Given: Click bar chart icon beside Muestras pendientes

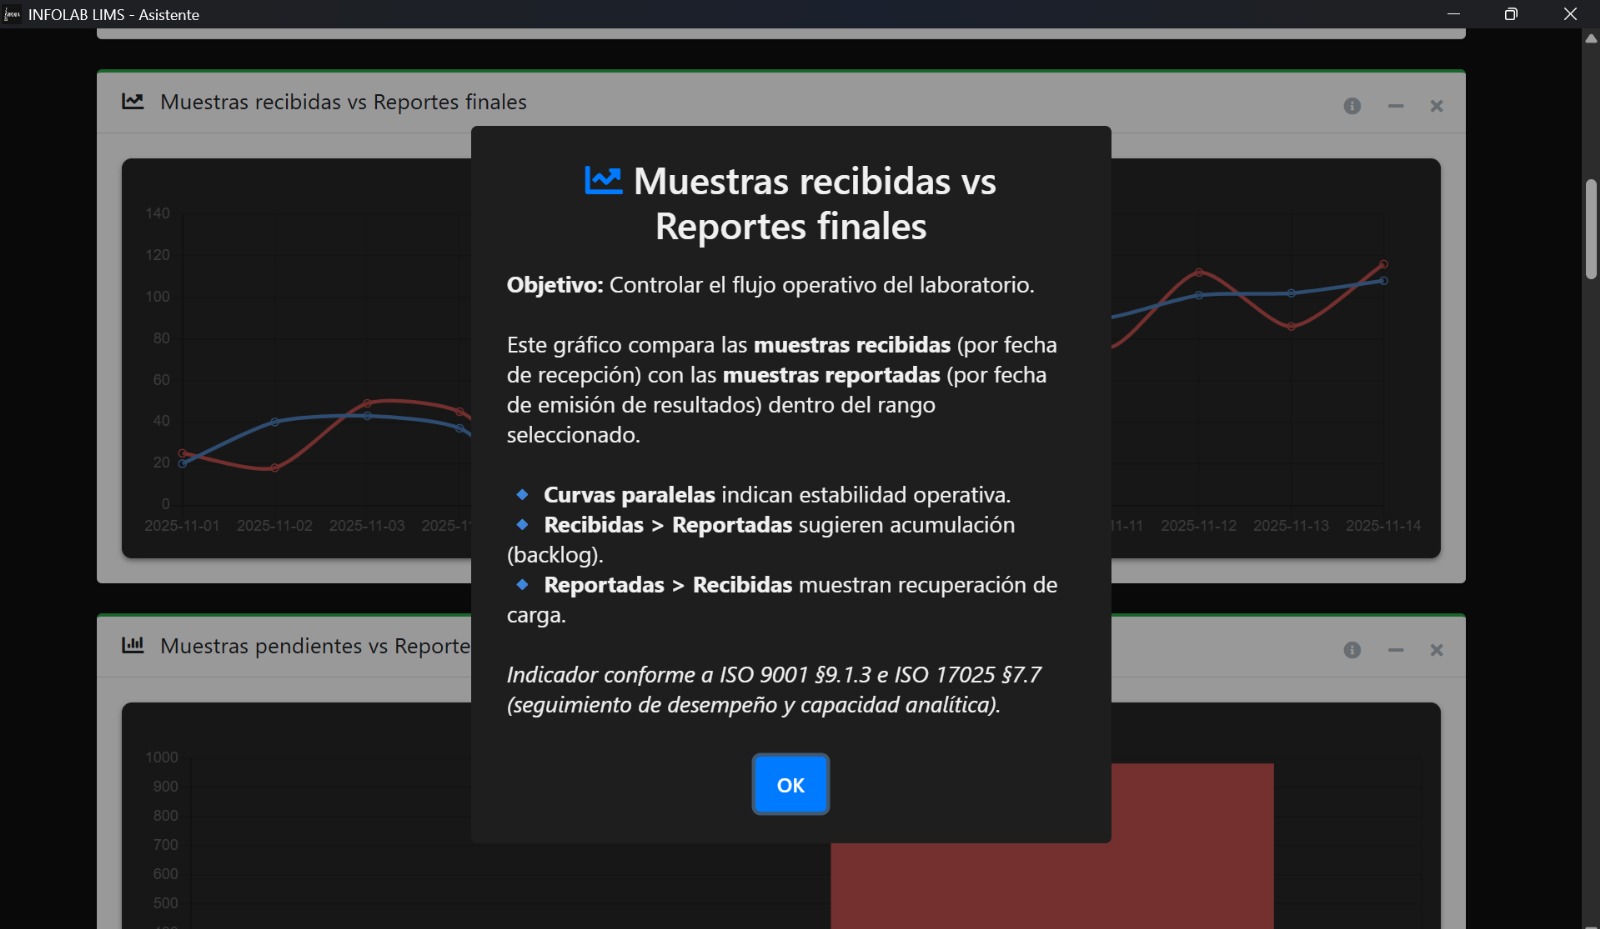Looking at the screenshot, I should 133,645.
